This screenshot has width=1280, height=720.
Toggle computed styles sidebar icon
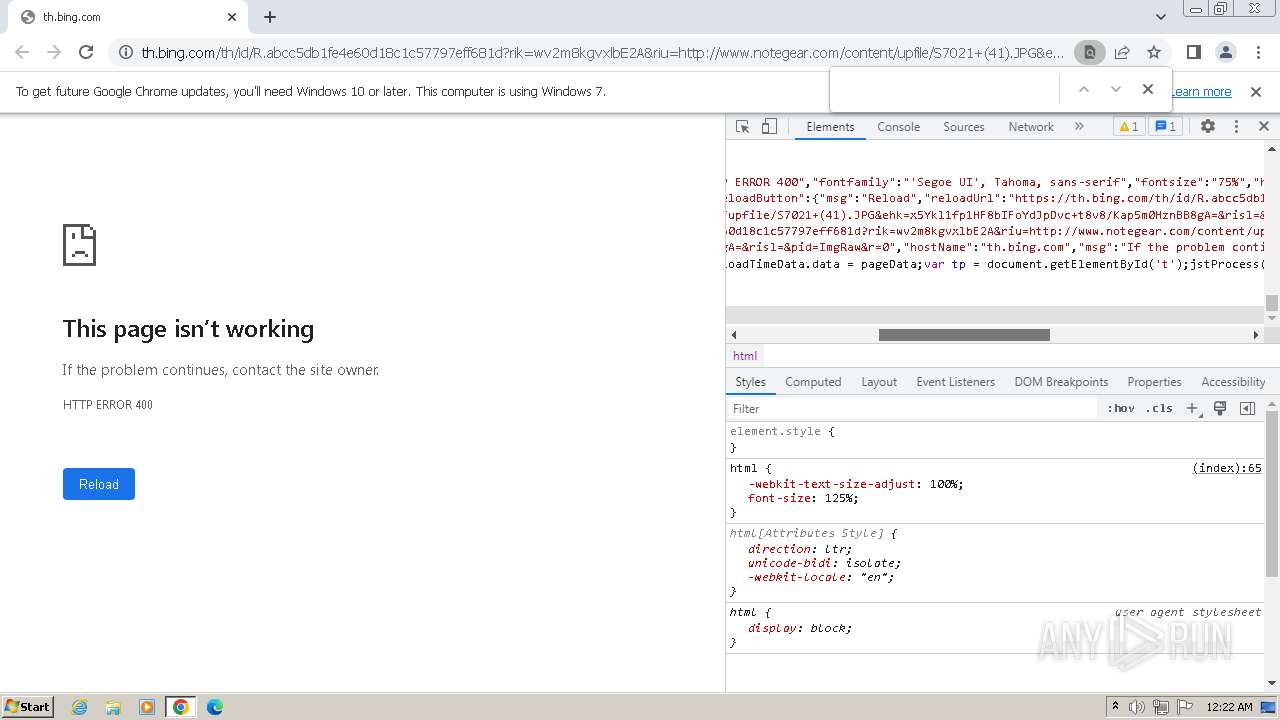[1247, 408]
